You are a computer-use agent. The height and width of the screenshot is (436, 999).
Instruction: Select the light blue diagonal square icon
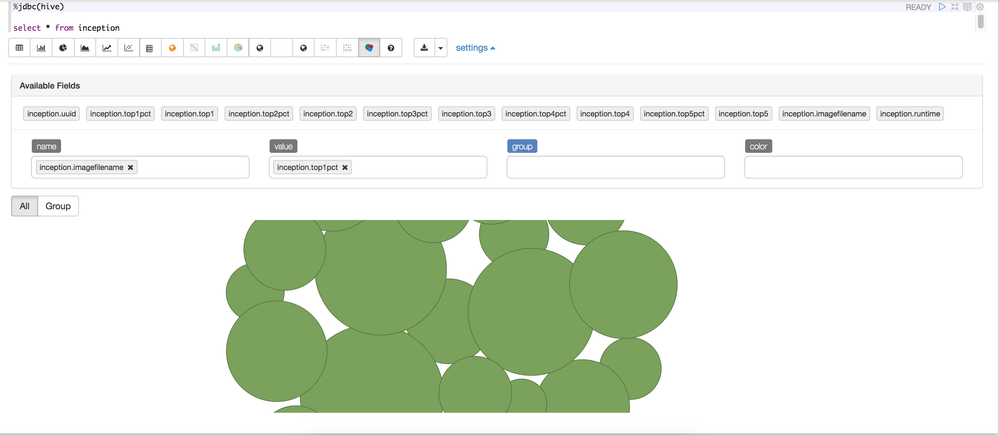[194, 48]
